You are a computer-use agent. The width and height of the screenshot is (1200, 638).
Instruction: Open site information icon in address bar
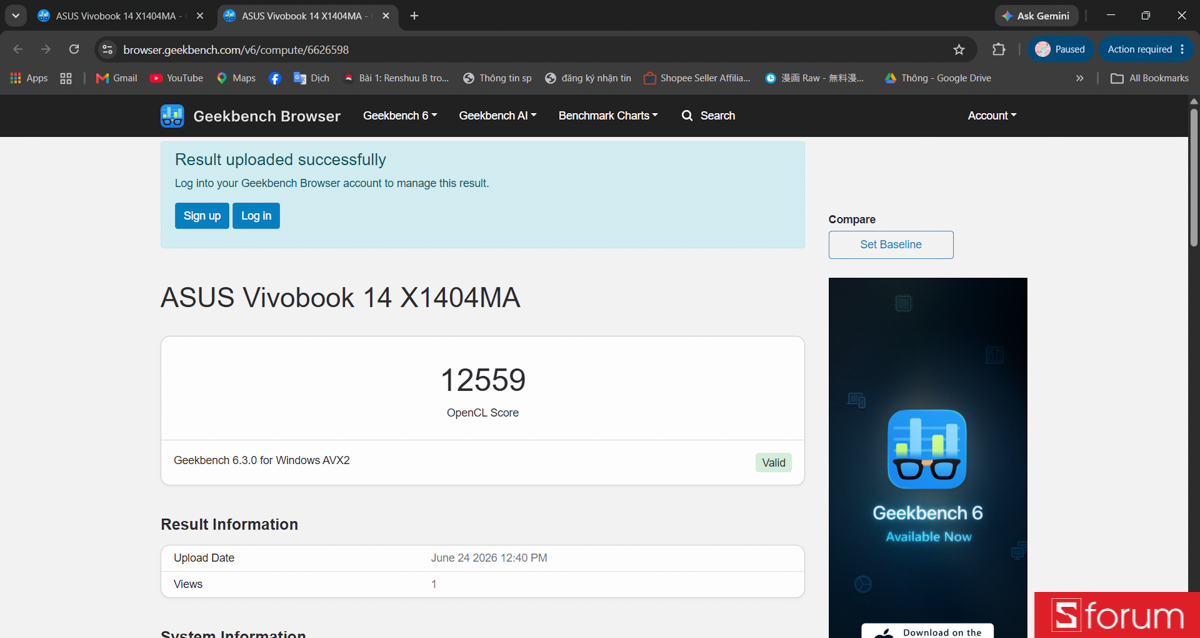click(108, 49)
